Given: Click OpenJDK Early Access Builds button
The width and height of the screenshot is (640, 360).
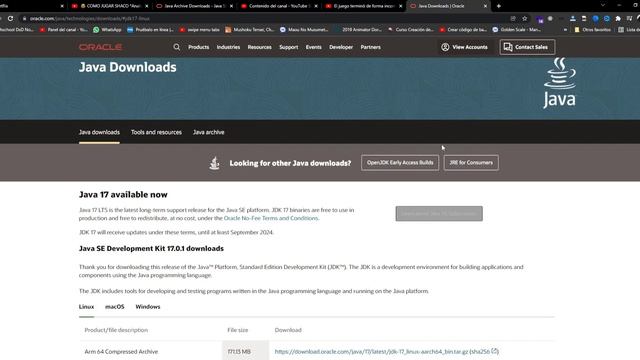Looking at the screenshot, I should point(400,162).
